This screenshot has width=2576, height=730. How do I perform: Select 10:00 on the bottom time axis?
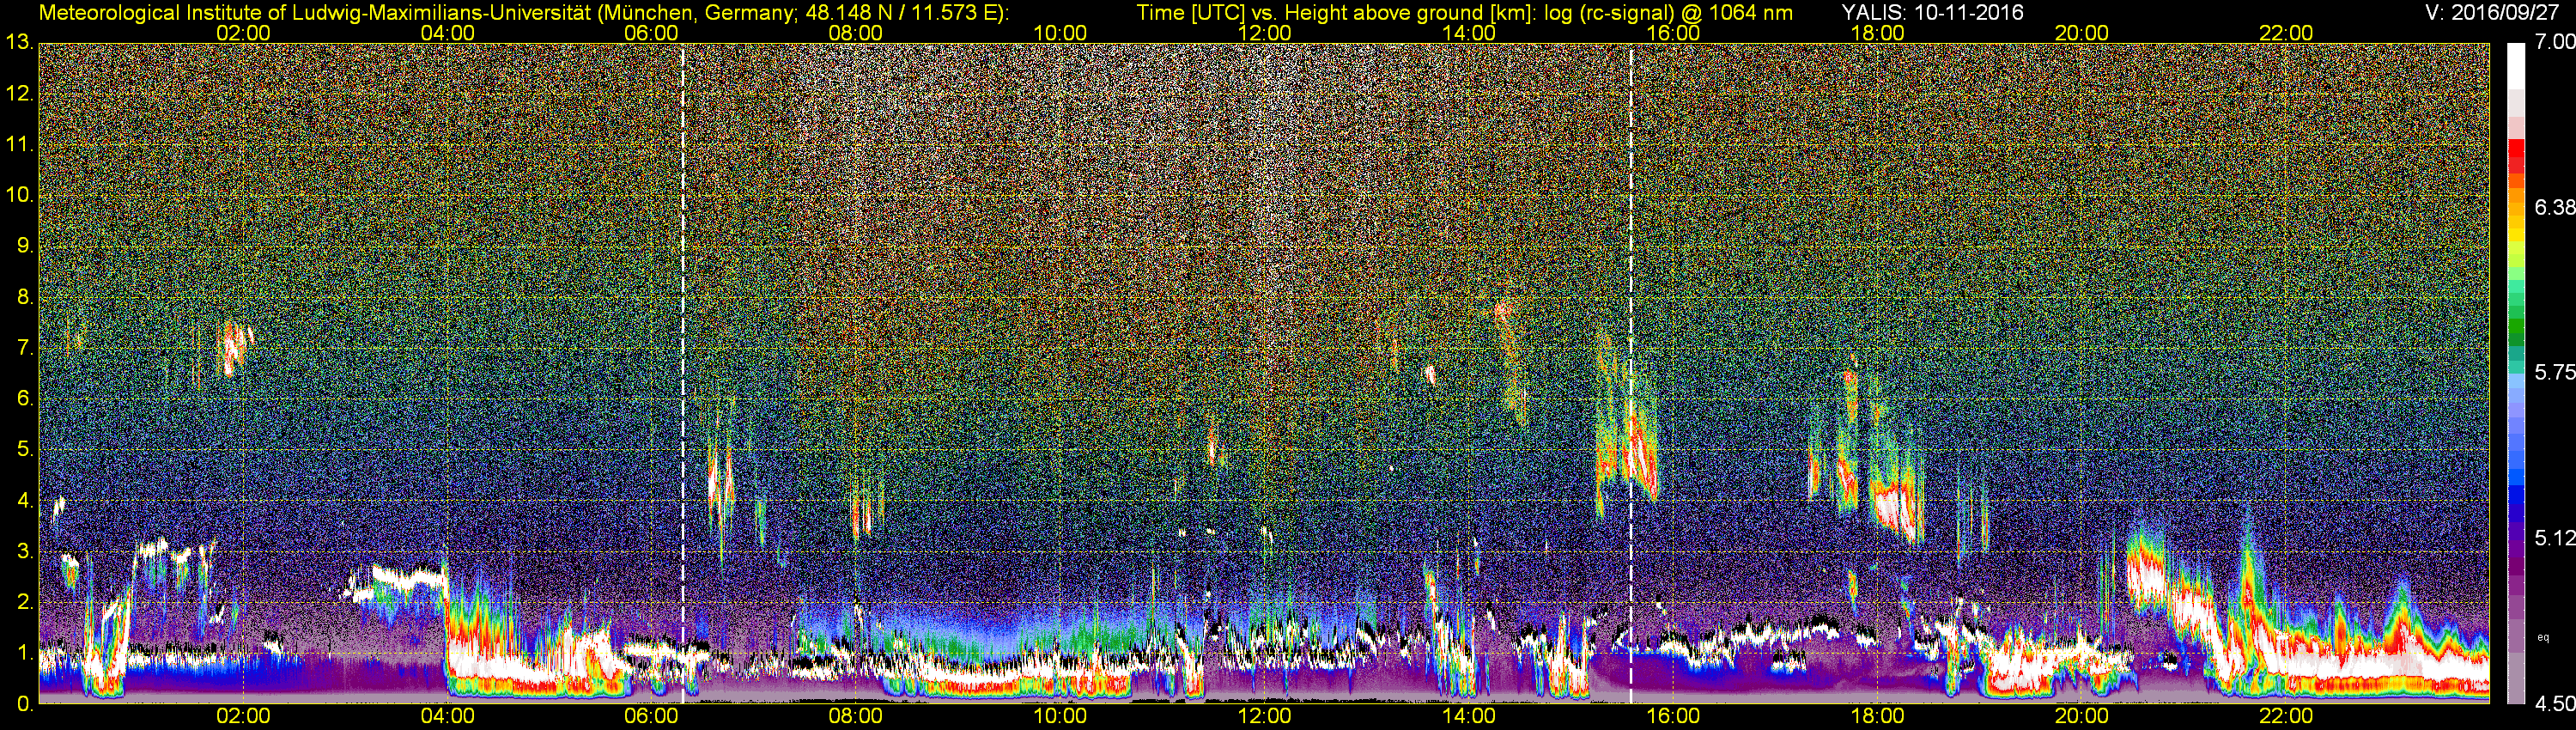[1060, 716]
